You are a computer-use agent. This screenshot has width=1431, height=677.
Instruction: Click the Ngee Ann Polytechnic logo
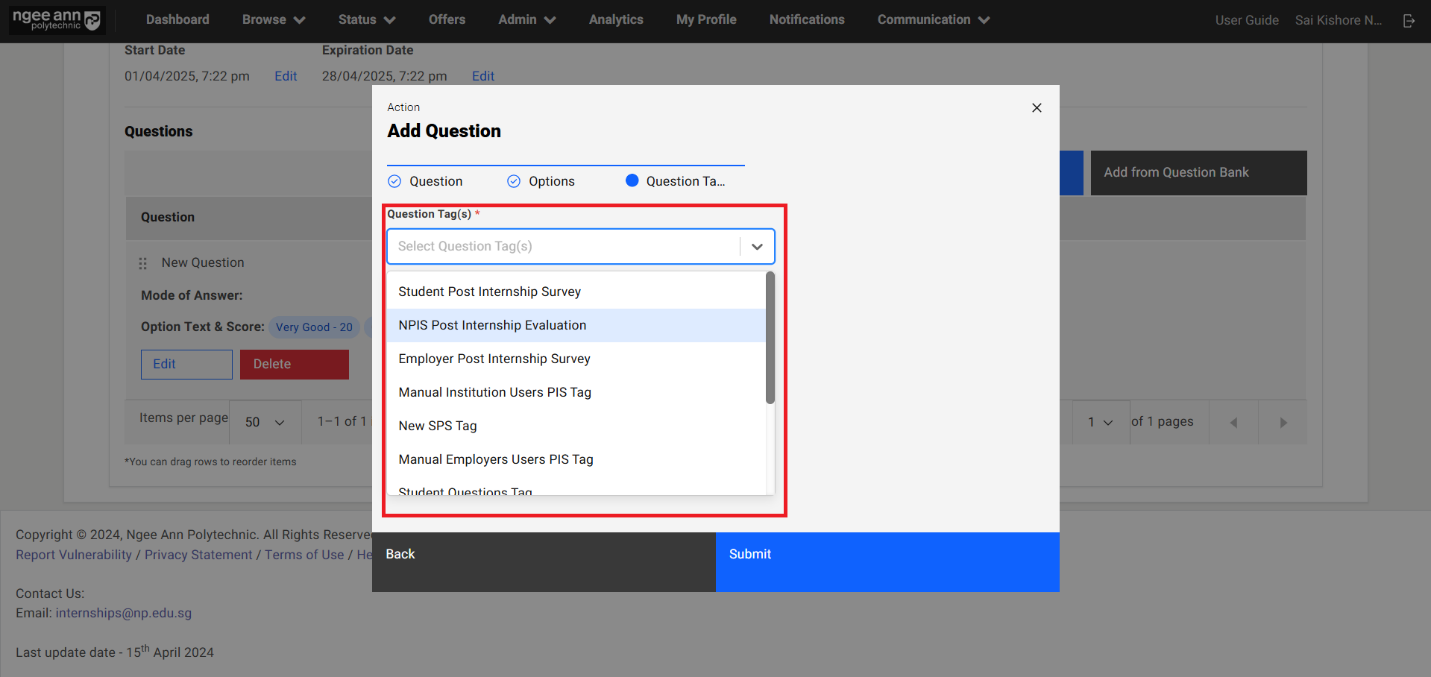56,20
